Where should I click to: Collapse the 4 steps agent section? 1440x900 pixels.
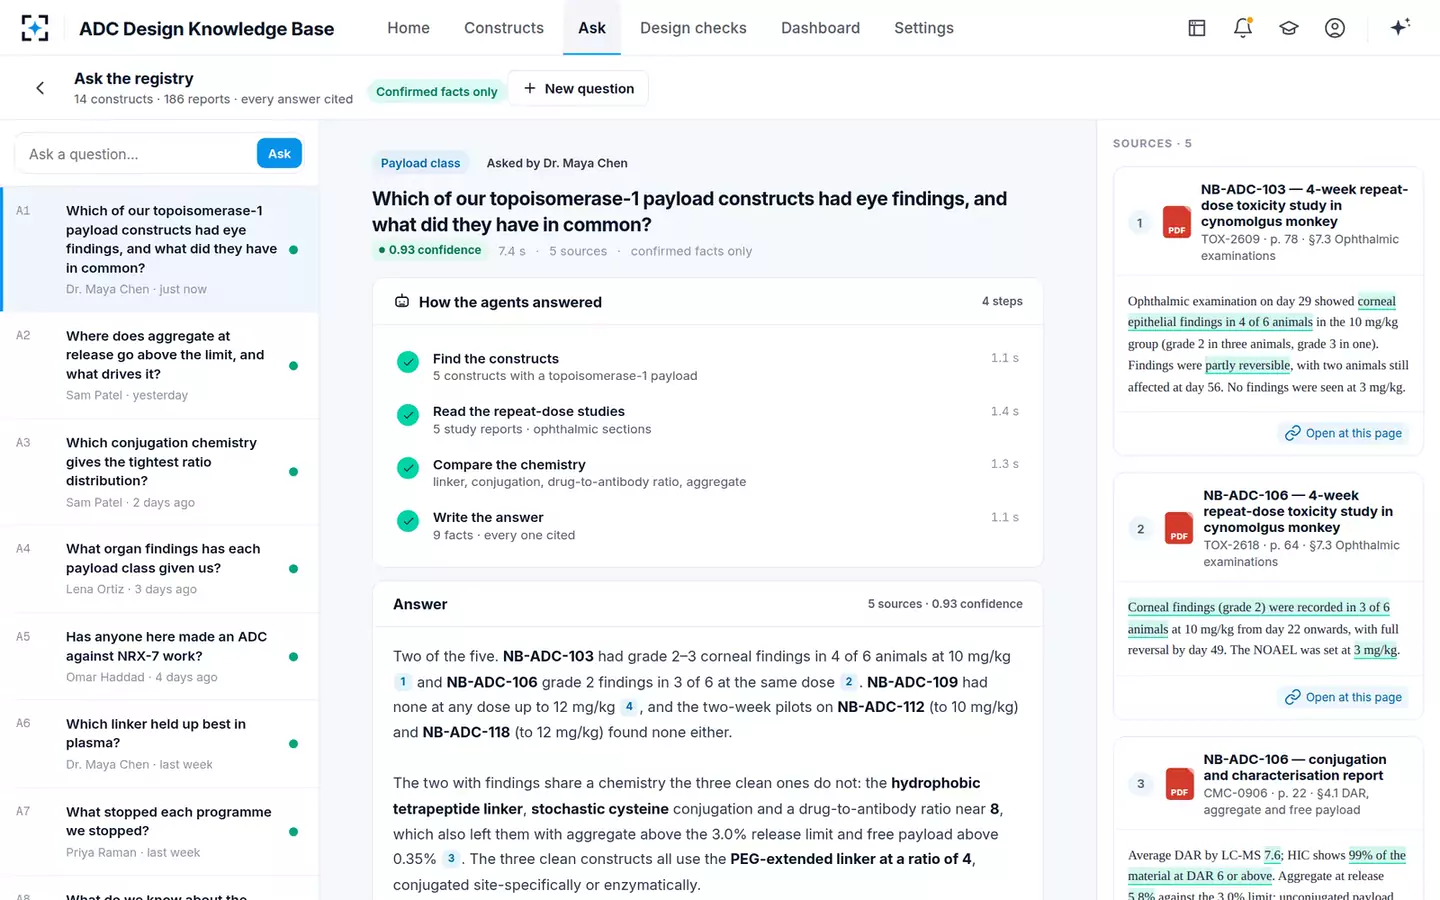pos(1002,301)
